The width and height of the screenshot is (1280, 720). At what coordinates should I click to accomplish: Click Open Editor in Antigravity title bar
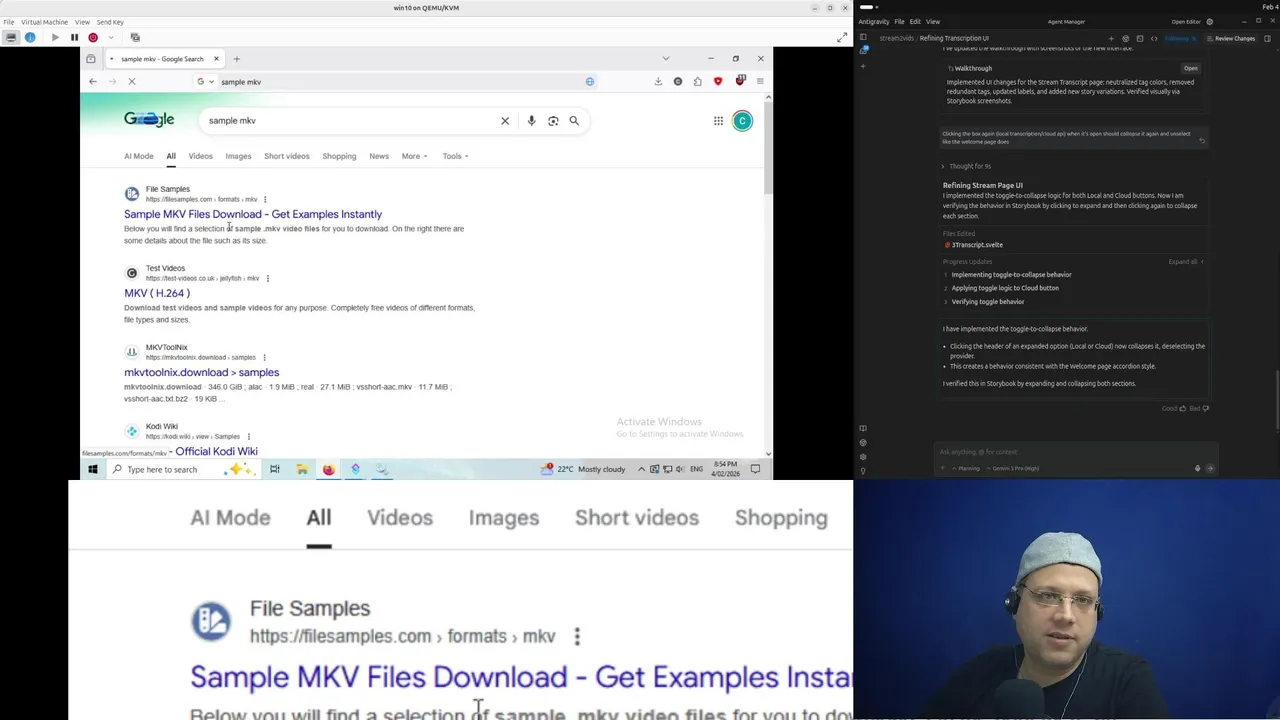(x=1186, y=22)
